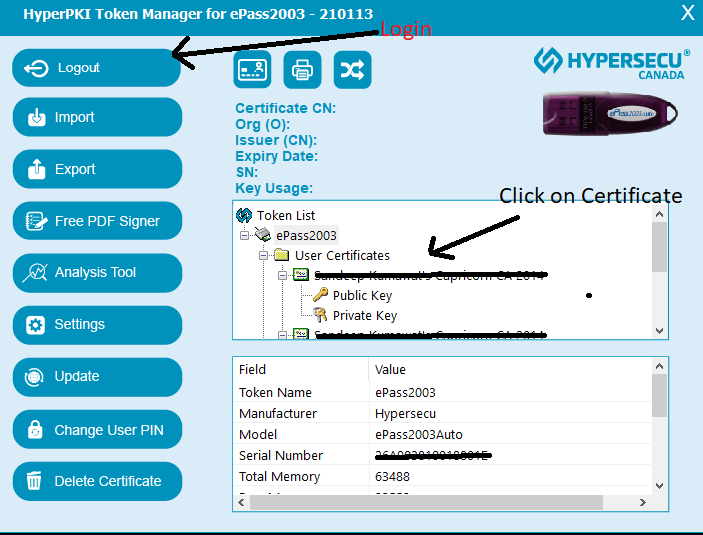The width and height of the screenshot is (703, 535).
Task: Collapse the second certificate node
Action: 282,335
